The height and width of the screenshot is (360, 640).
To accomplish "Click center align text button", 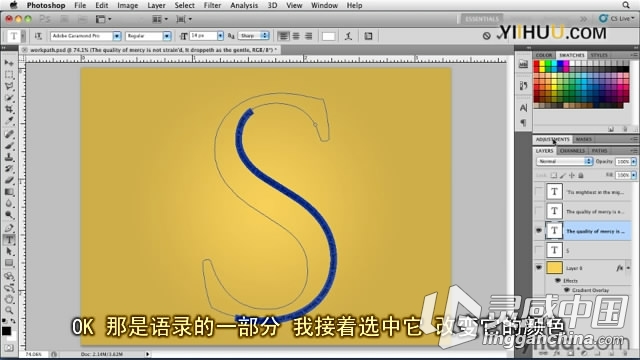I will point(296,36).
